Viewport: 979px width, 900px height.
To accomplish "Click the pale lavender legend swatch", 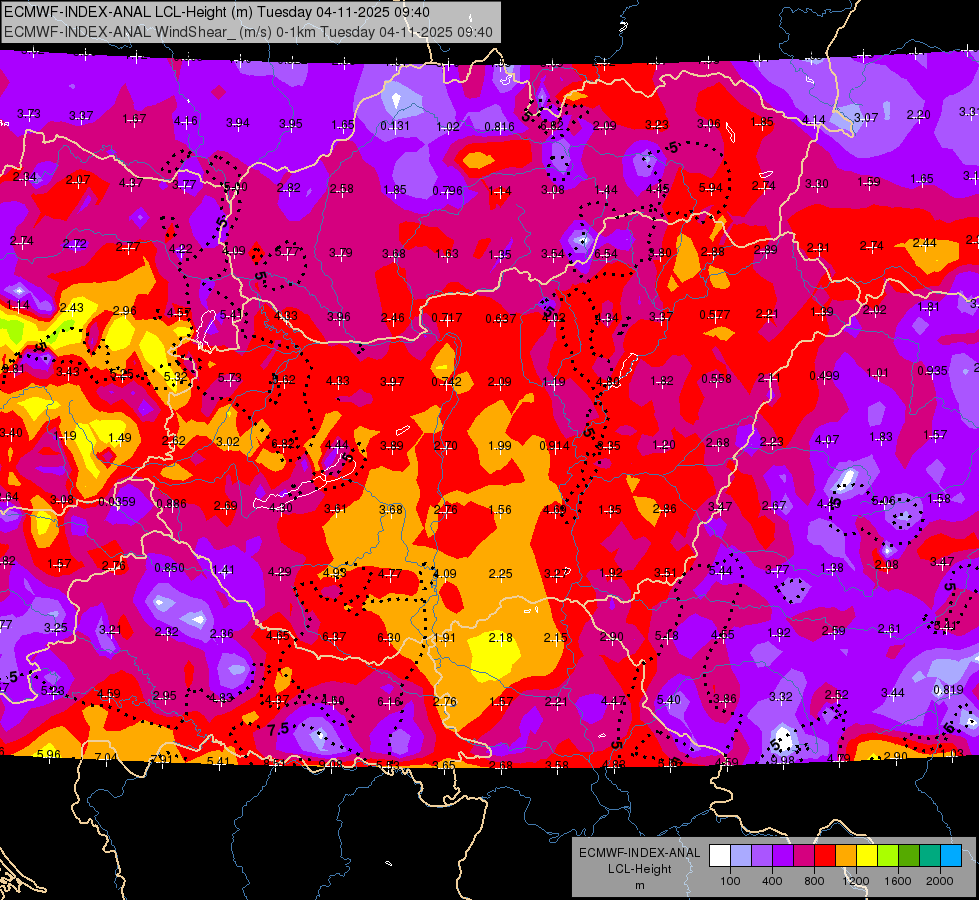I will [741, 856].
